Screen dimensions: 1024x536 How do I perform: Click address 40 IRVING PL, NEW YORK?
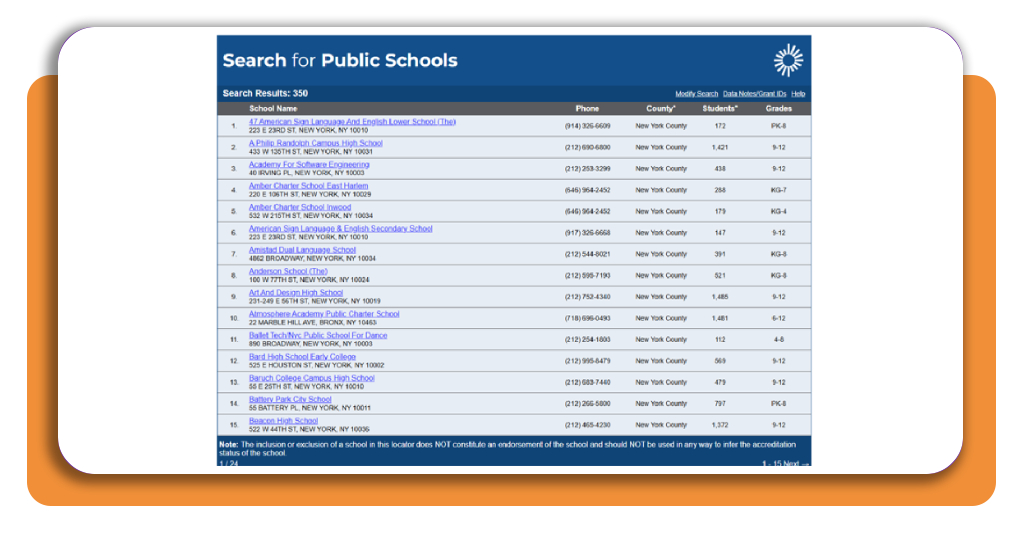click(306, 173)
